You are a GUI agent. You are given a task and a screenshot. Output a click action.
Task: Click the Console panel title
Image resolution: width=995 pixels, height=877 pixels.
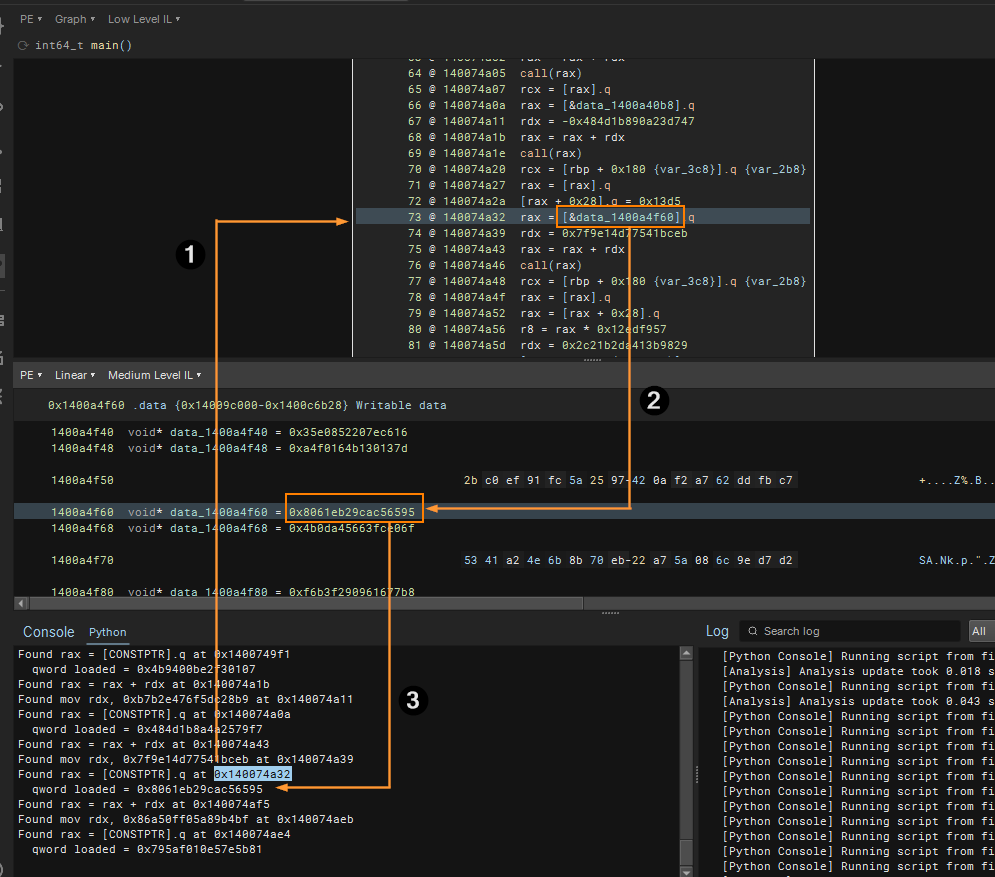coord(48,632)
